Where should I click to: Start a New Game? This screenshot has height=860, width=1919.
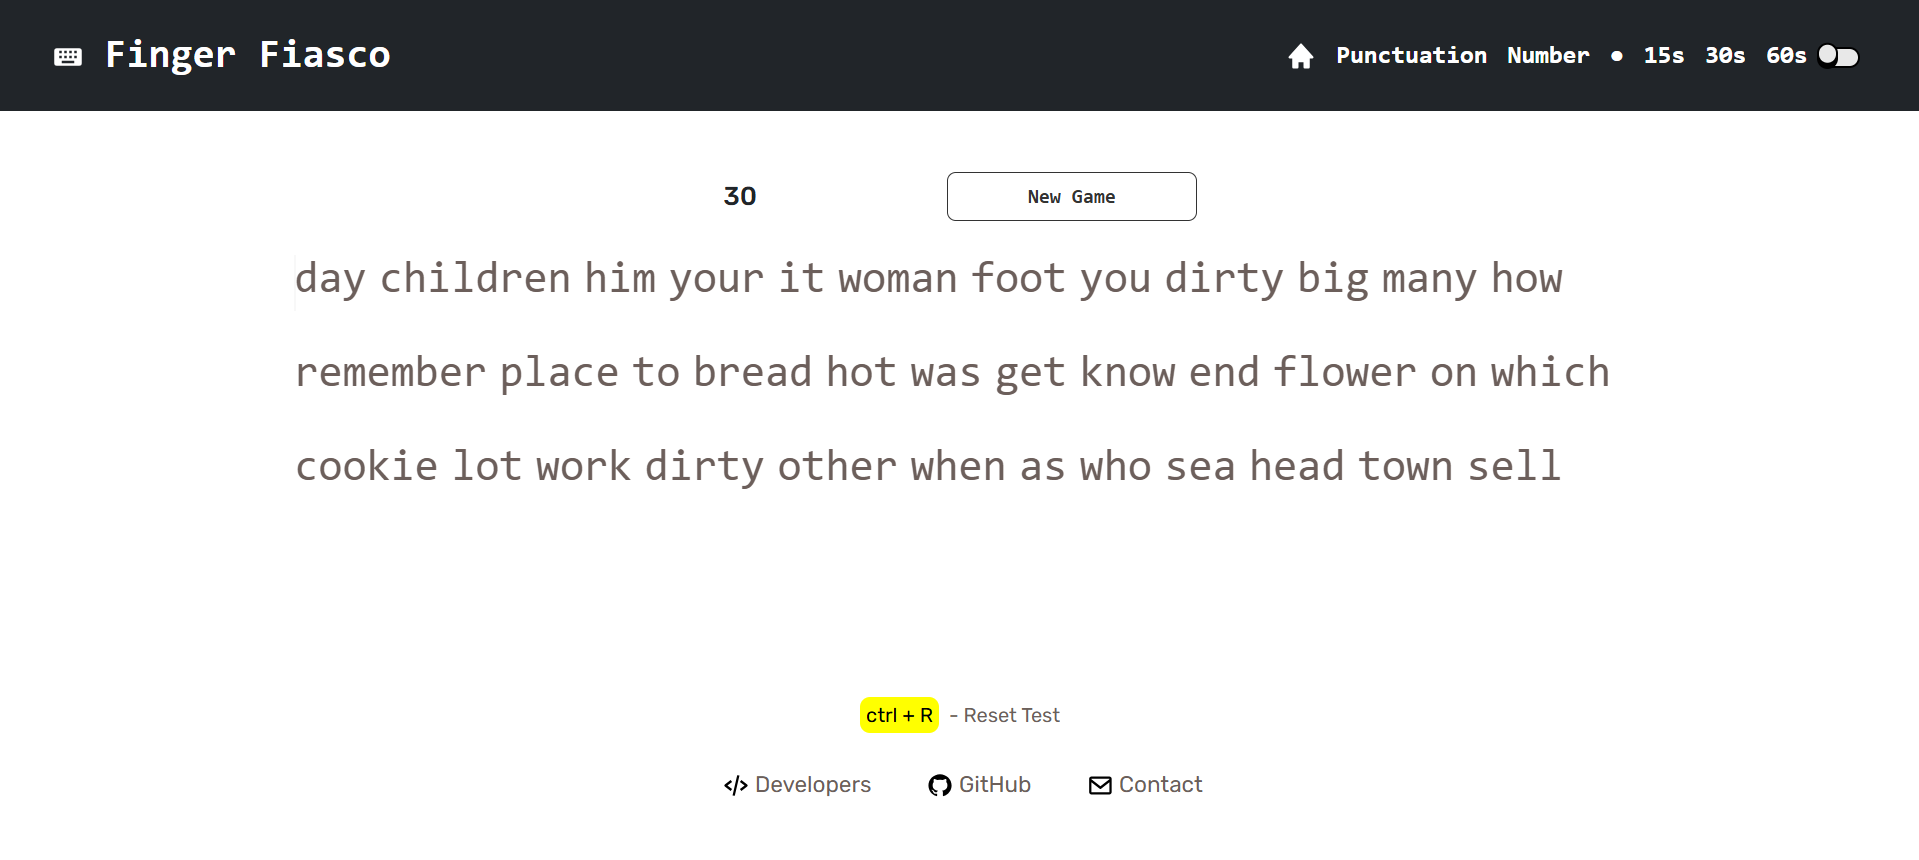[1071, 197]
